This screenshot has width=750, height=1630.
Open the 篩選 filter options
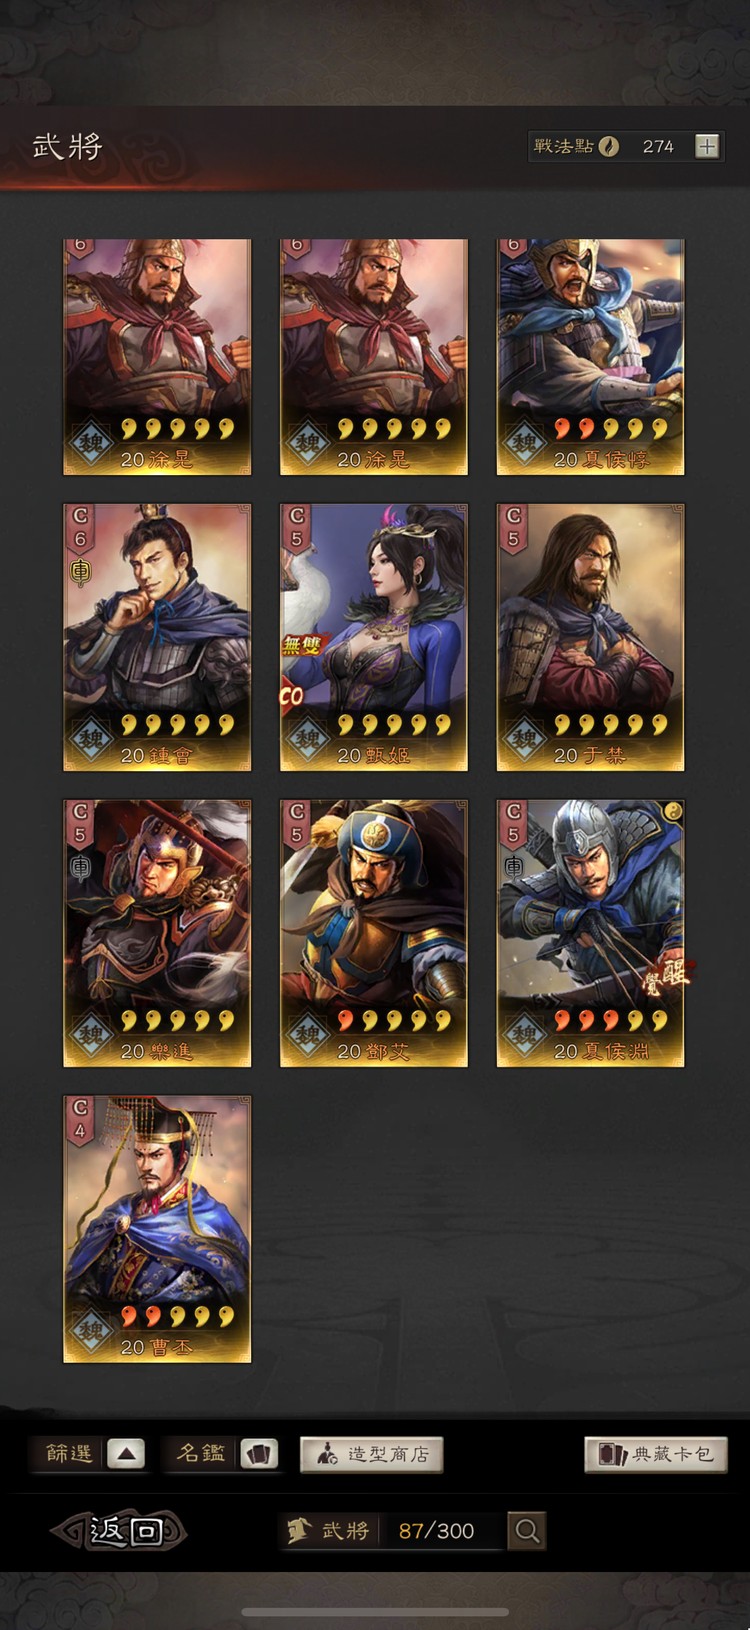pyautogui.click(x=69, y=1454)
